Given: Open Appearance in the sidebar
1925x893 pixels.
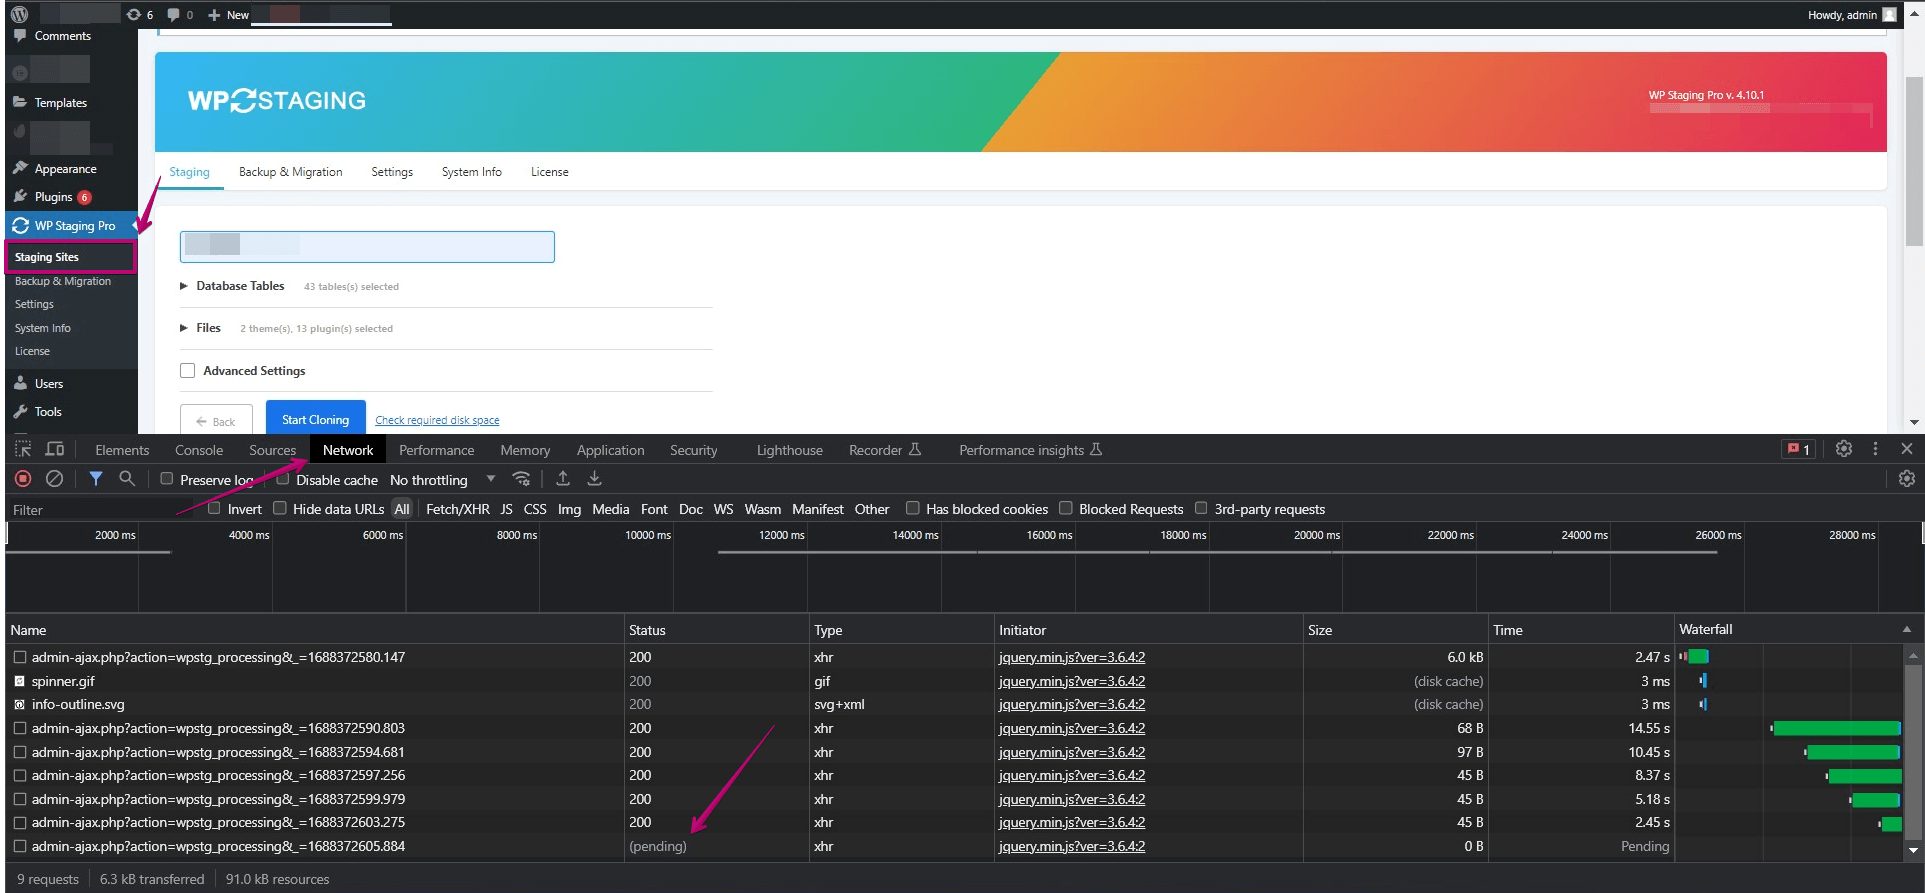Looking at the screenshot, I should click(x=65, y=169).
